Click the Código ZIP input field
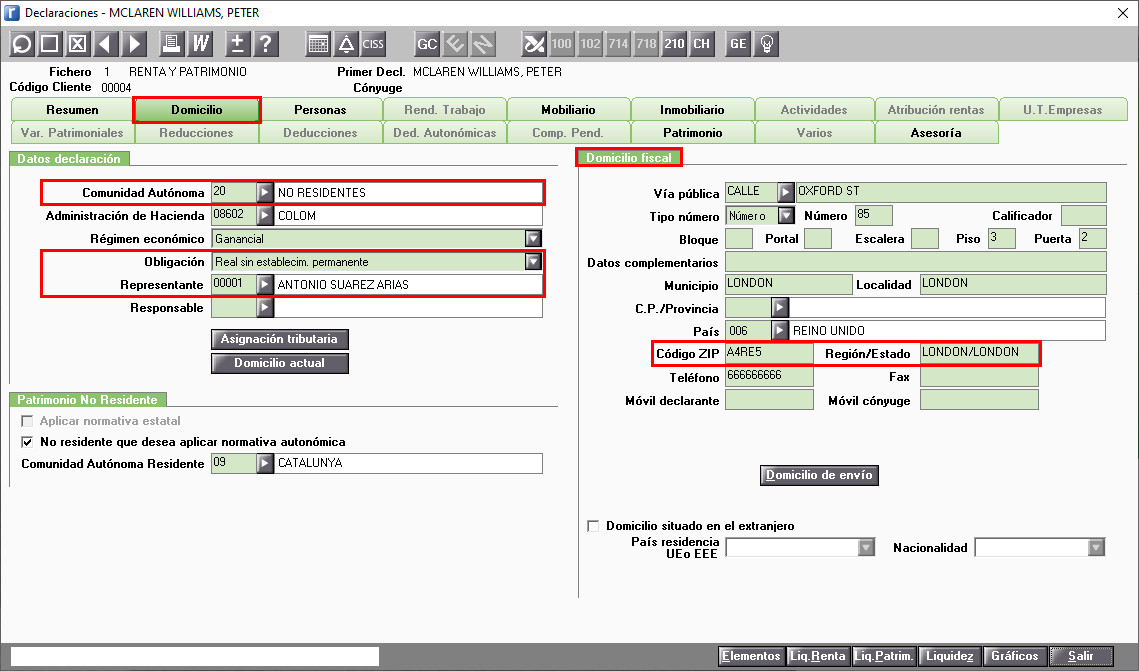 tap(769, 354)
